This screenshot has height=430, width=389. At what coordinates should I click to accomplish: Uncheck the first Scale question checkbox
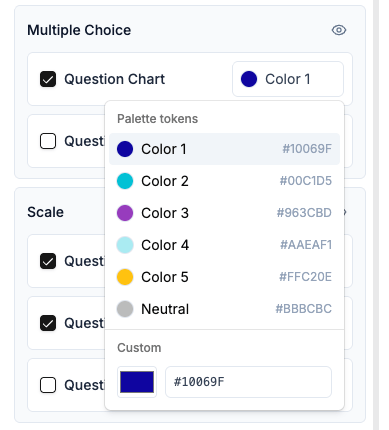tap(48, 261)
